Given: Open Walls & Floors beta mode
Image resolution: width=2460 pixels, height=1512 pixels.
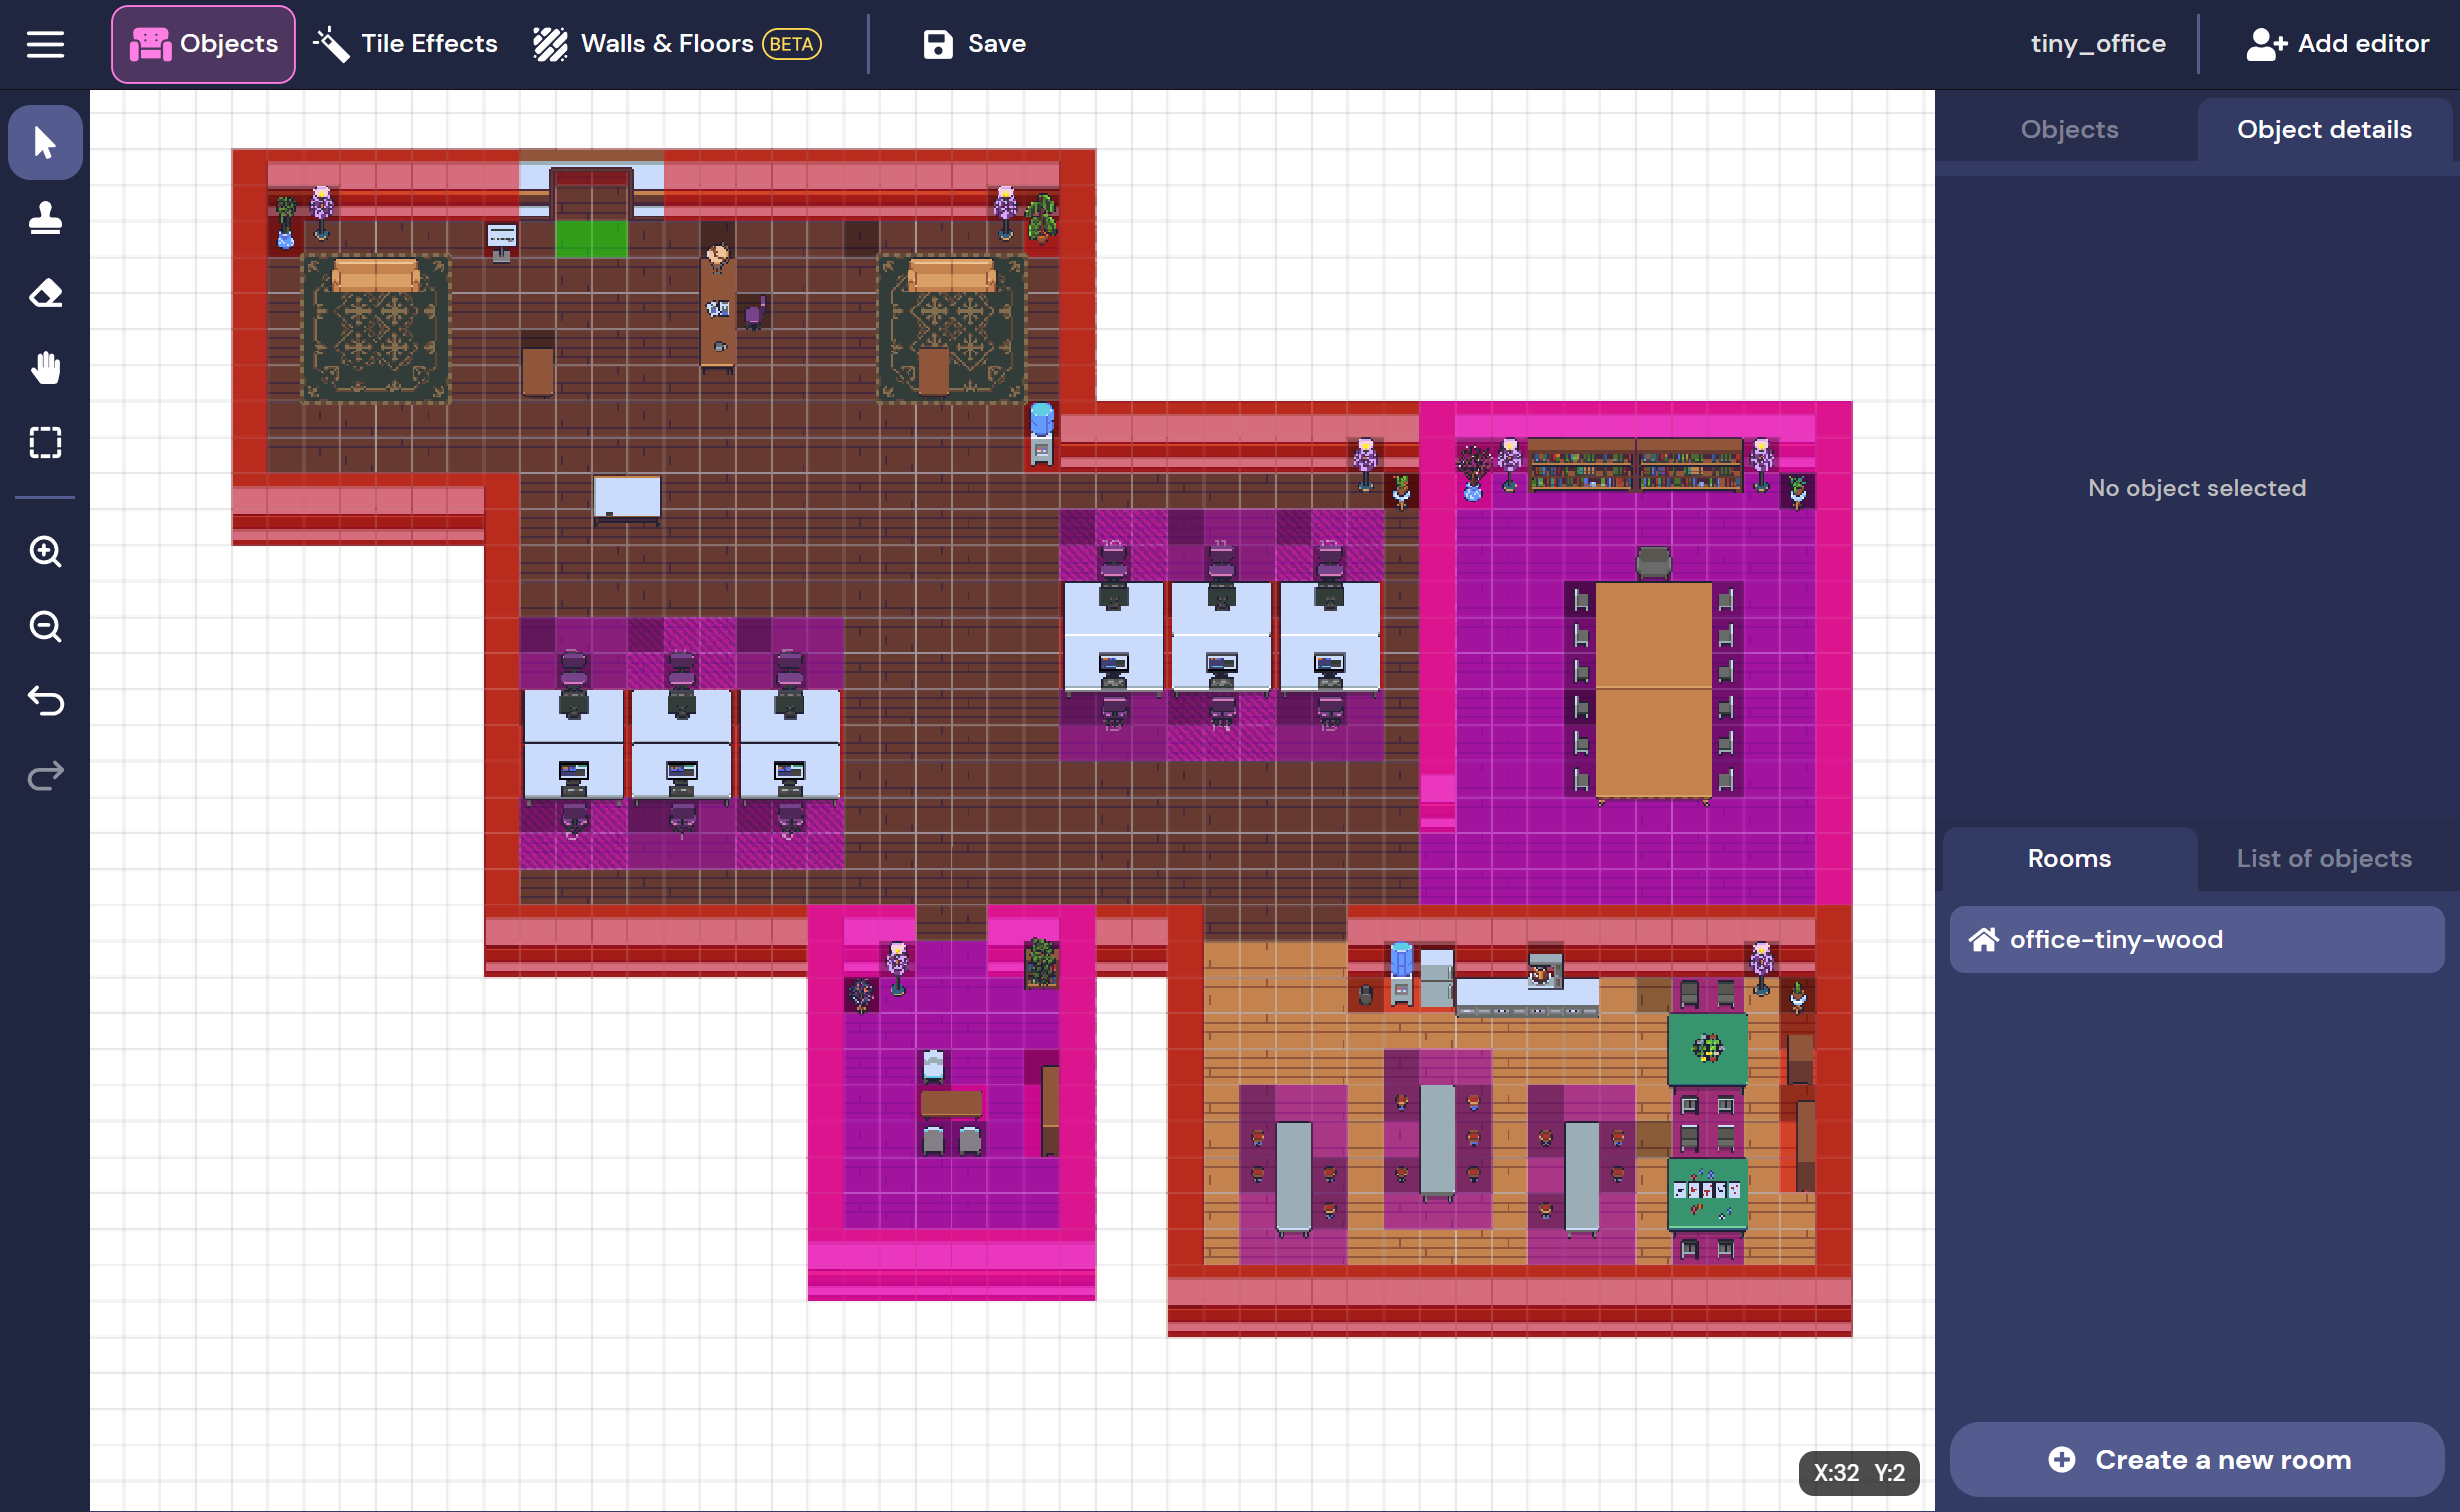Looking at the screenshot, I should [676, 44].
